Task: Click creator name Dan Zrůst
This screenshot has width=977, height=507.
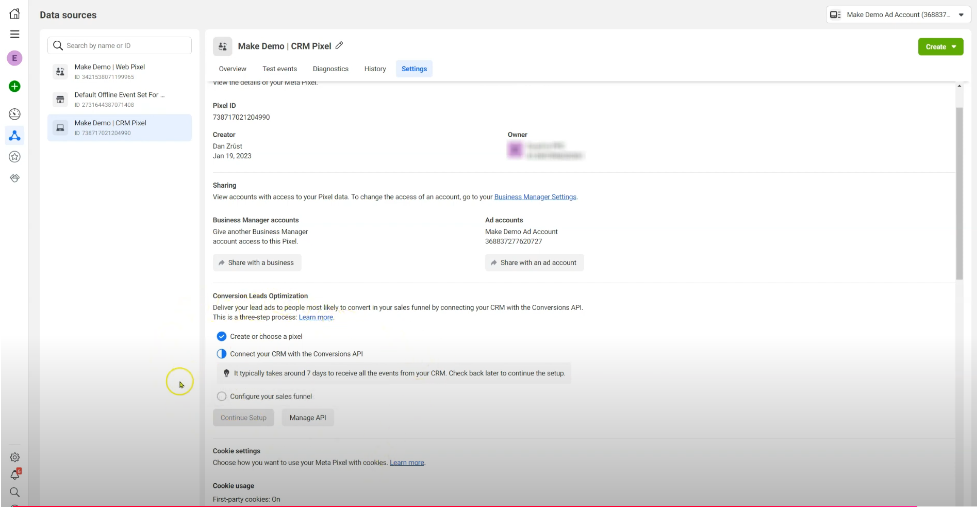Action: [227, 146]
